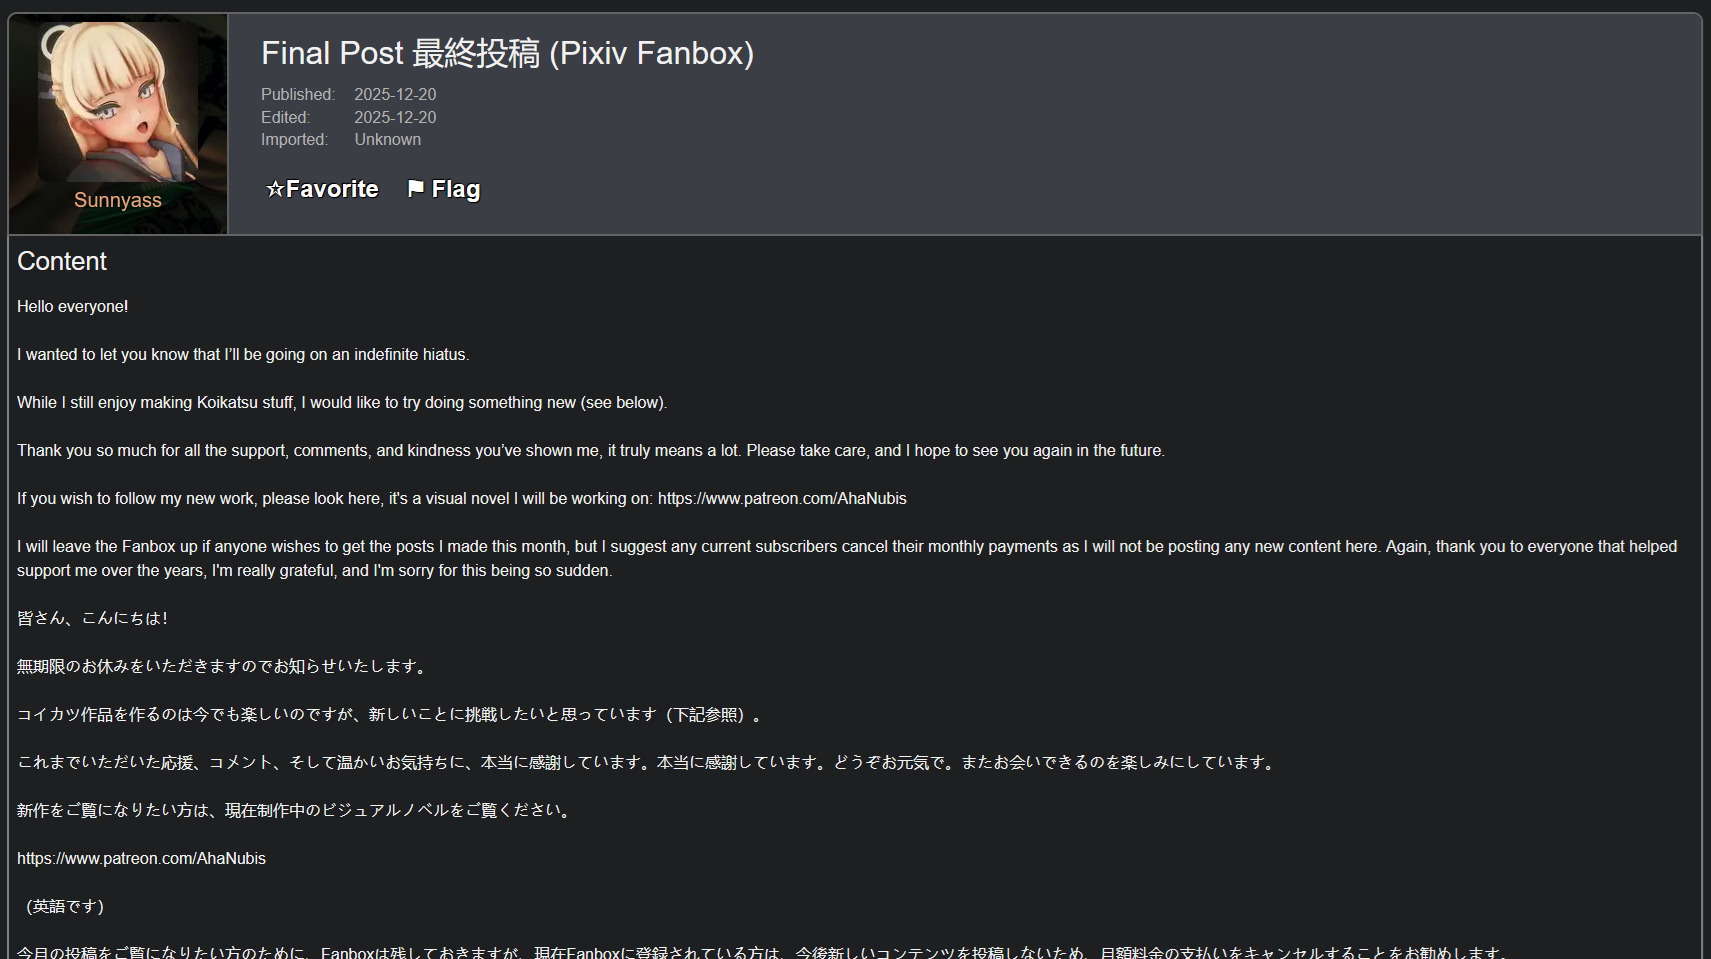
Task: Click the 皆さん、こんにちは! greeting line
Action: click(92, 618)
